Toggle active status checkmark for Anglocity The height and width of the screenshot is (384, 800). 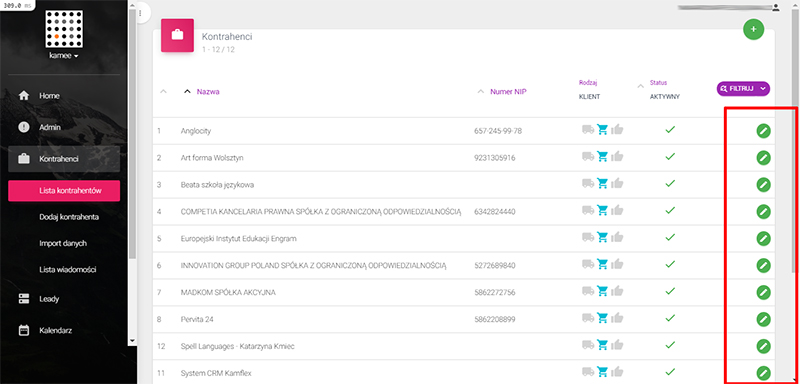coord(670,130)
